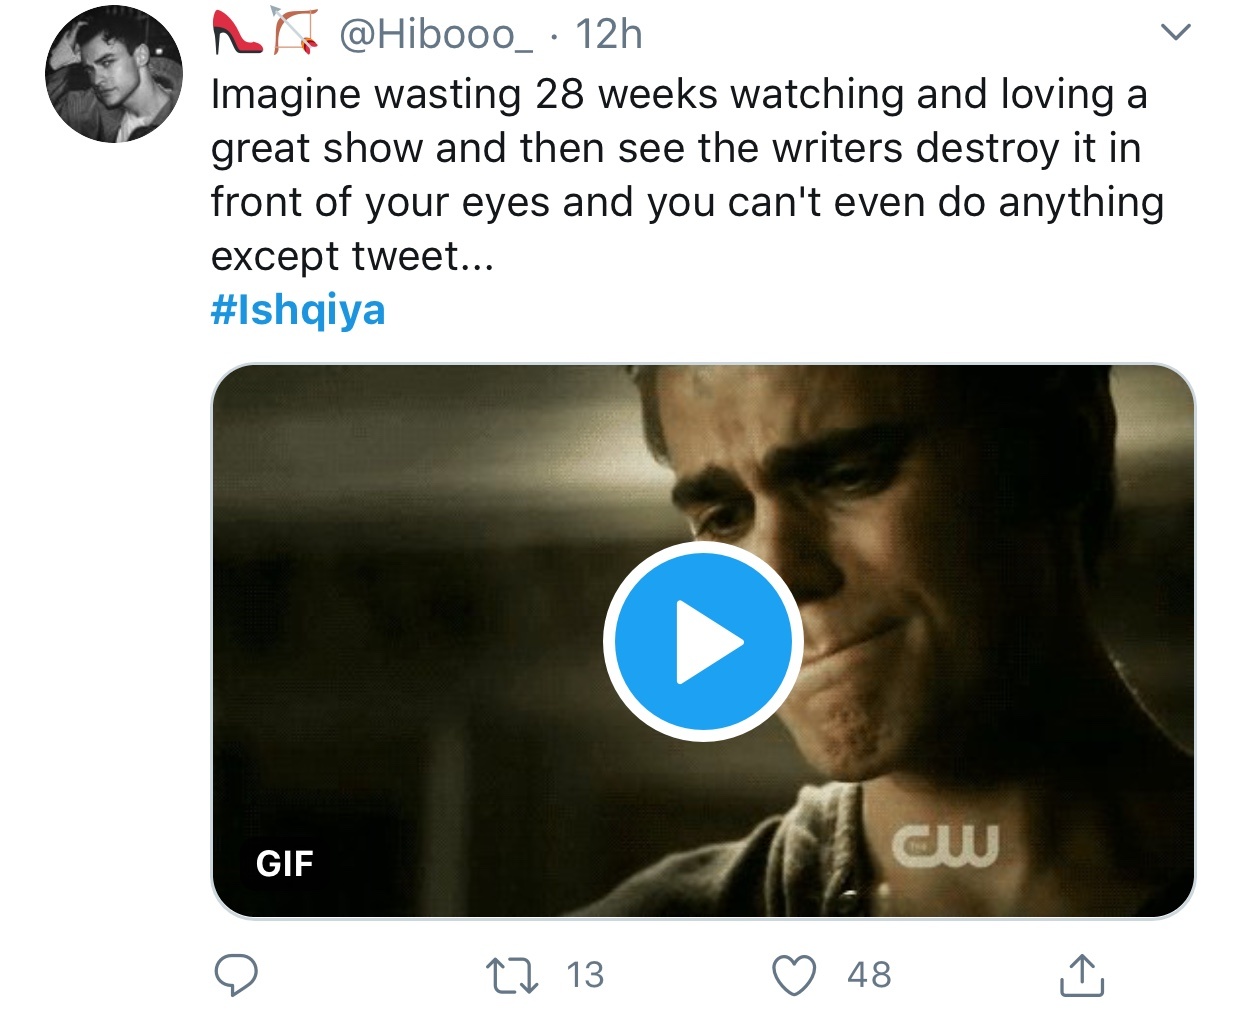This screenshot has width=1242, height=1015.
Task: Retweet this tweet using the retweet icon
Action: click(512, 975)
